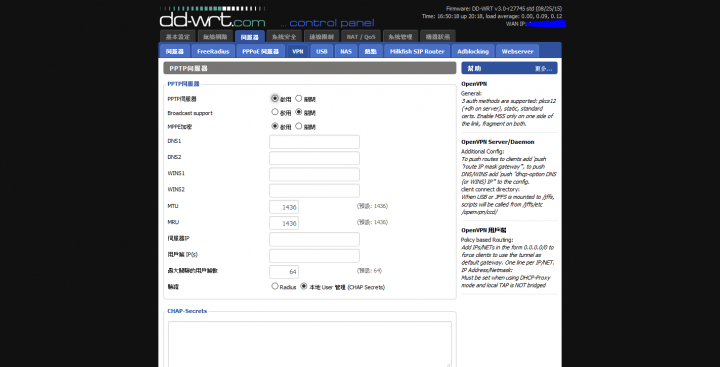Switch to the 熱點 sub-tab

tap(371, 51)
